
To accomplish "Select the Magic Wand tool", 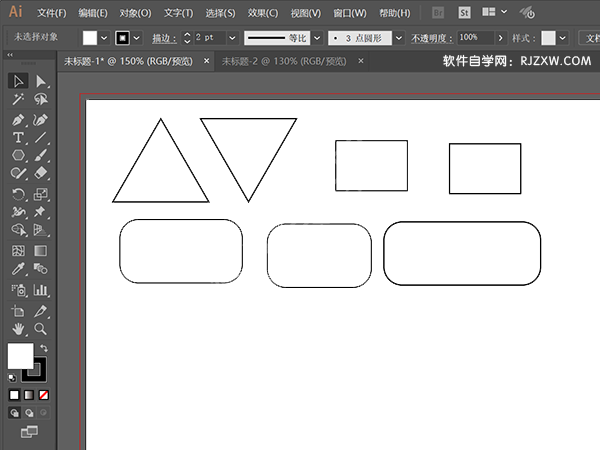I will point(18,99).
